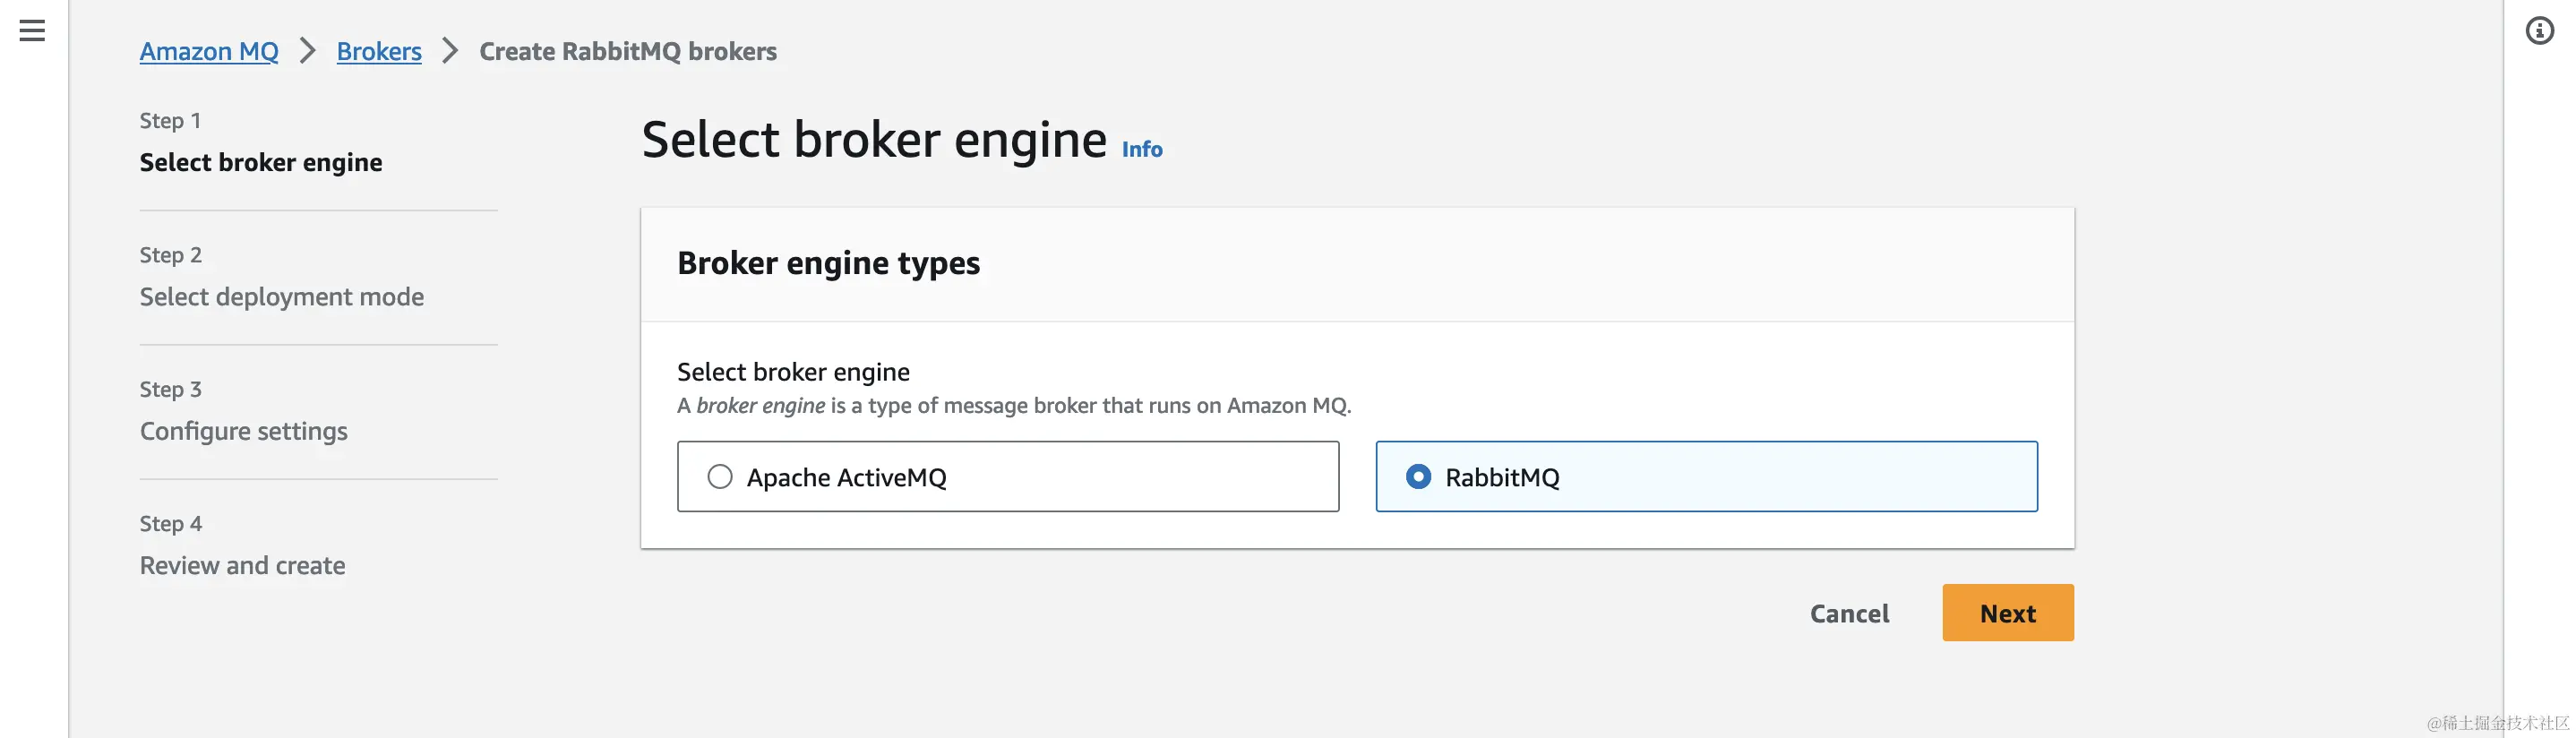Image resolution: width=2576 pixels, height=738 pixels.
Task: Click the chevron after Brokers breadcrumb
Action: [450, 51]
